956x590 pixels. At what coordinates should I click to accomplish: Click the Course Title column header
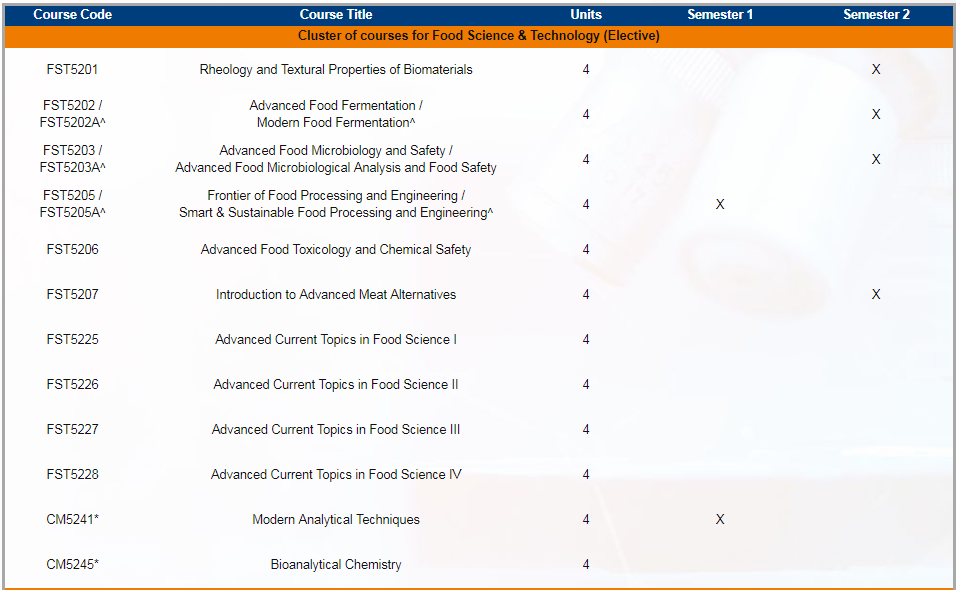[x=336, y=15]
